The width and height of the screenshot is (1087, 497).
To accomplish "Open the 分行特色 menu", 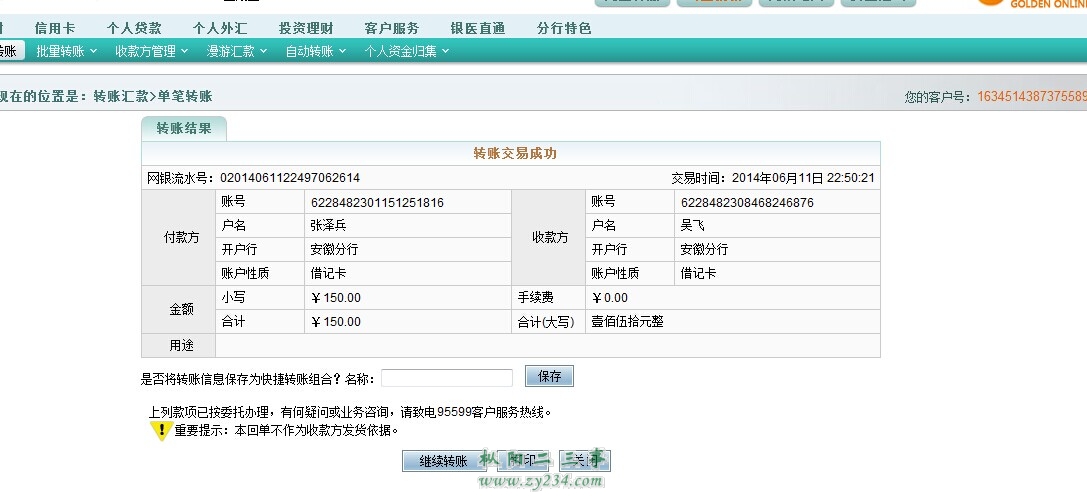I will [x=564, y=28].
